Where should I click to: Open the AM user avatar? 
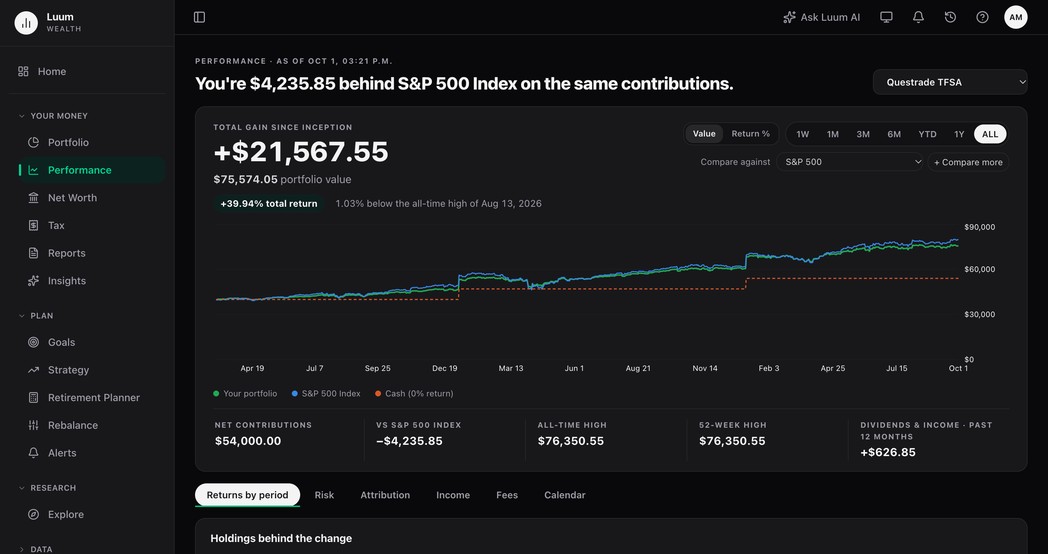coord(1016,17)
